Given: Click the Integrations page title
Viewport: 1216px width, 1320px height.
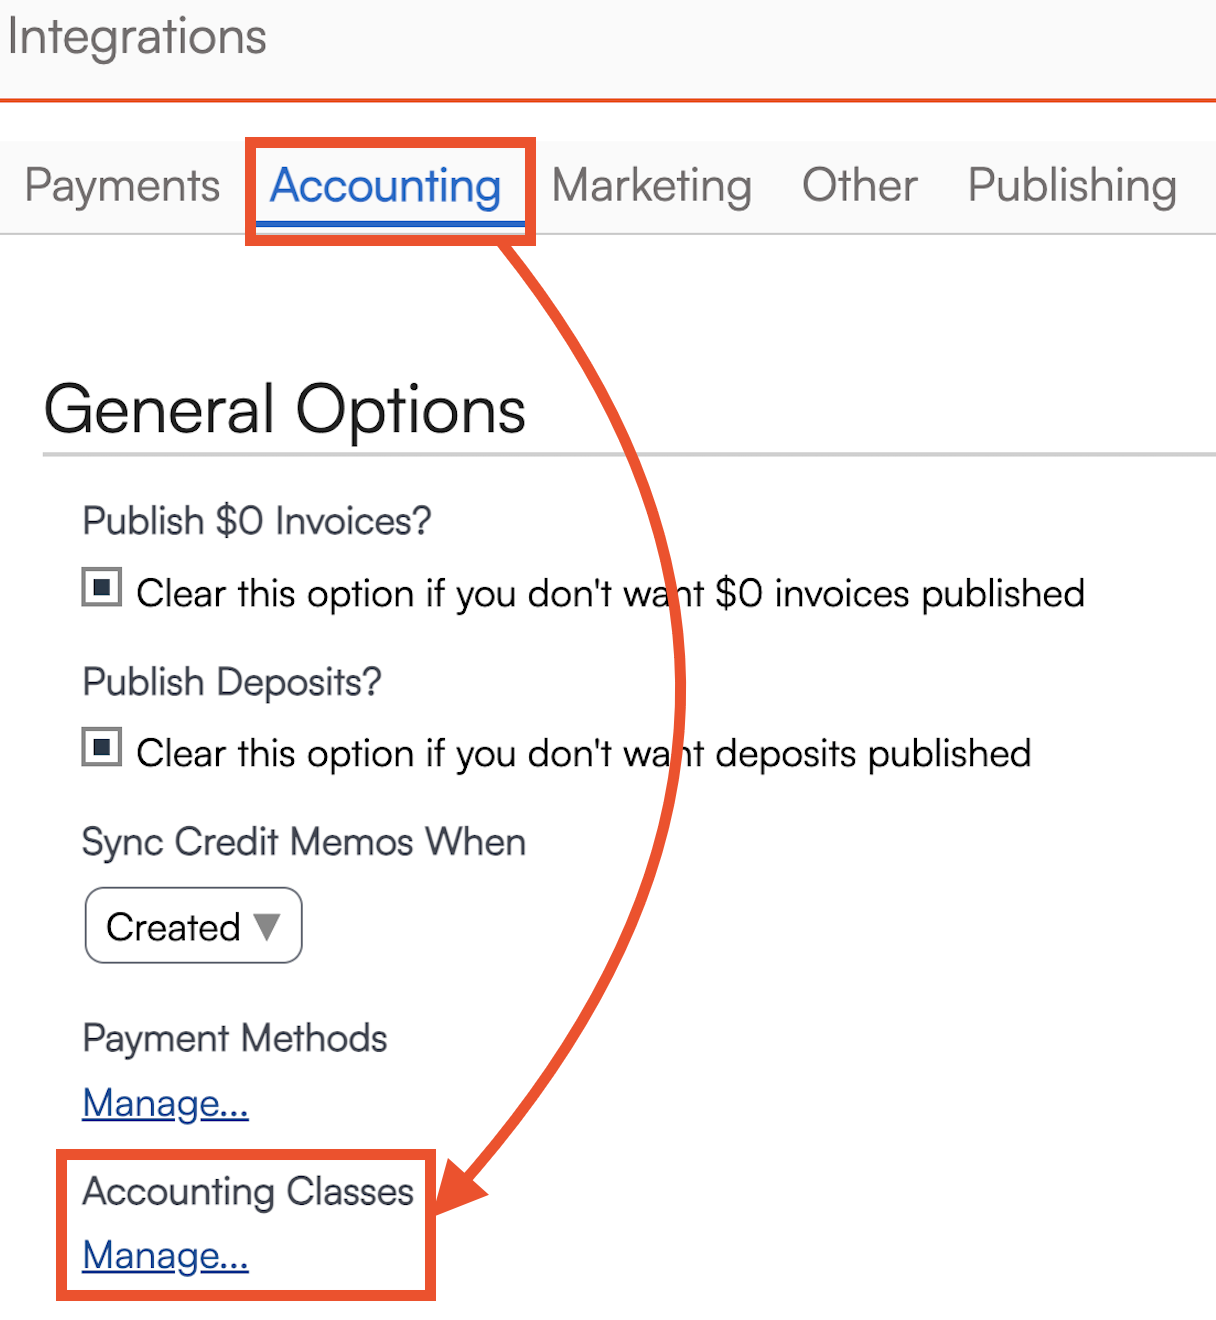Looking at the screenshot, I should click(x=137, y=38).
